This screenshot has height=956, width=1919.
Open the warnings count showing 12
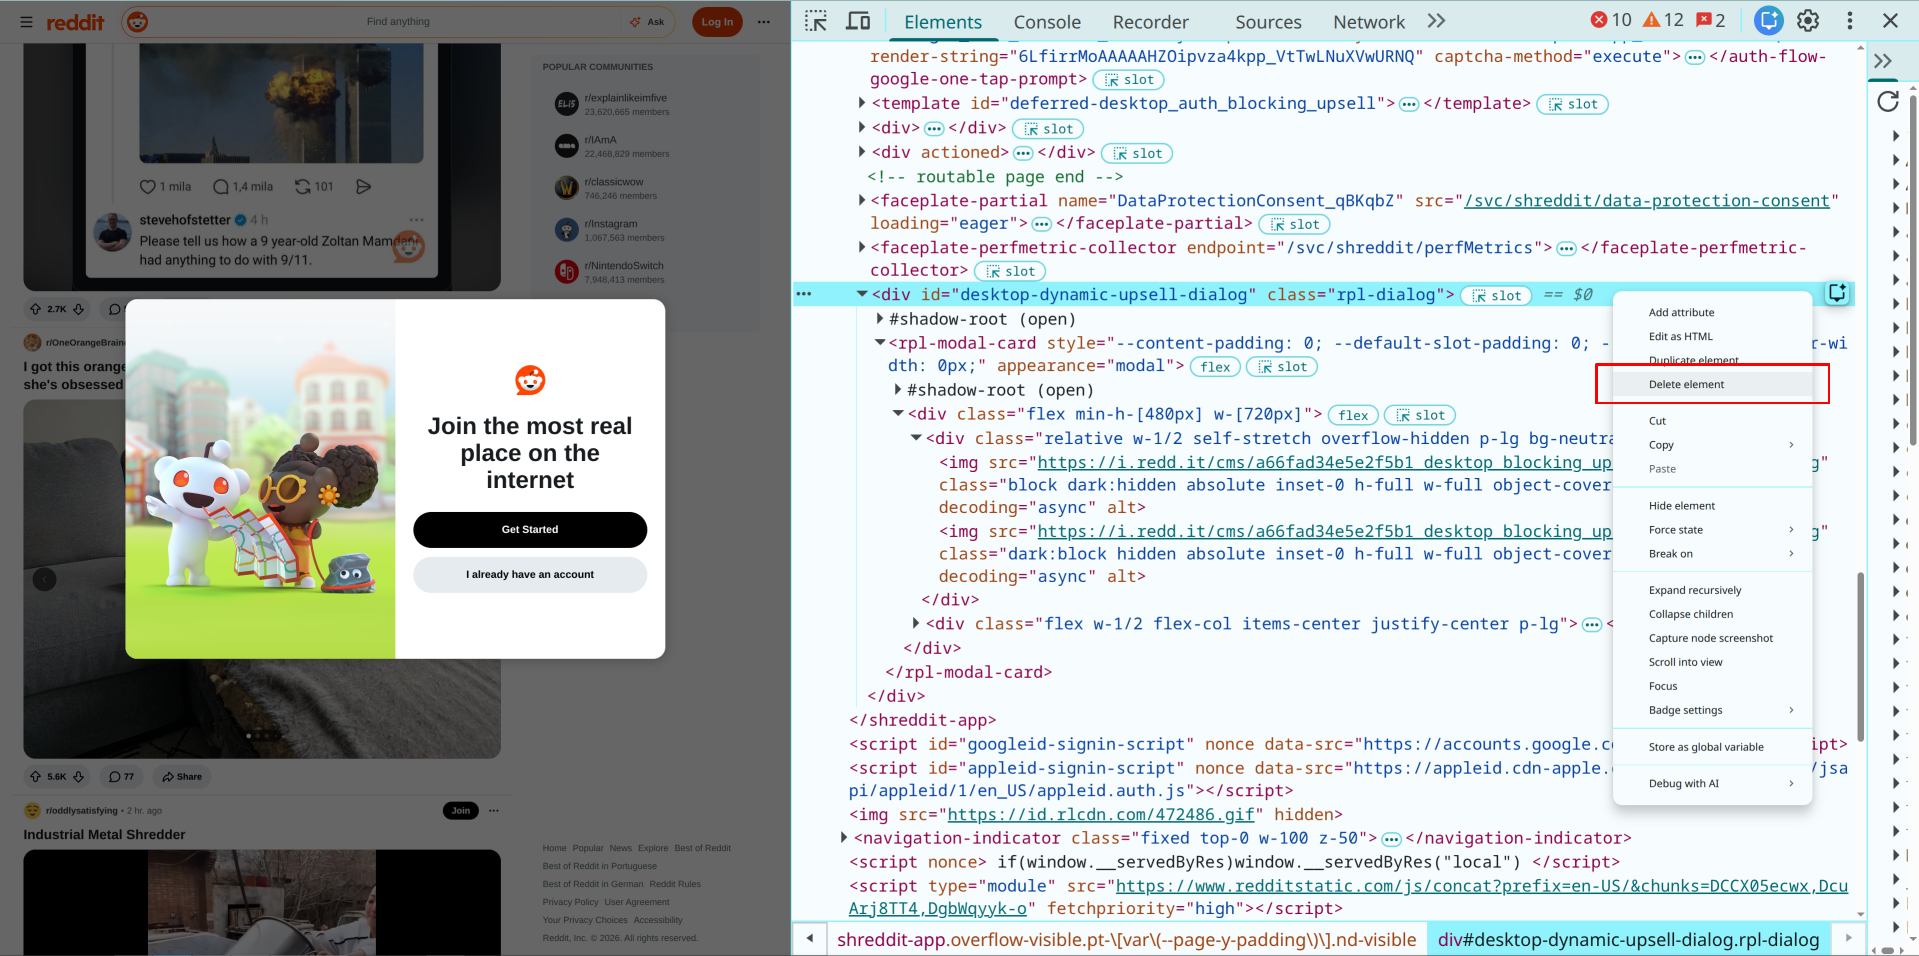pos(1664,20)
